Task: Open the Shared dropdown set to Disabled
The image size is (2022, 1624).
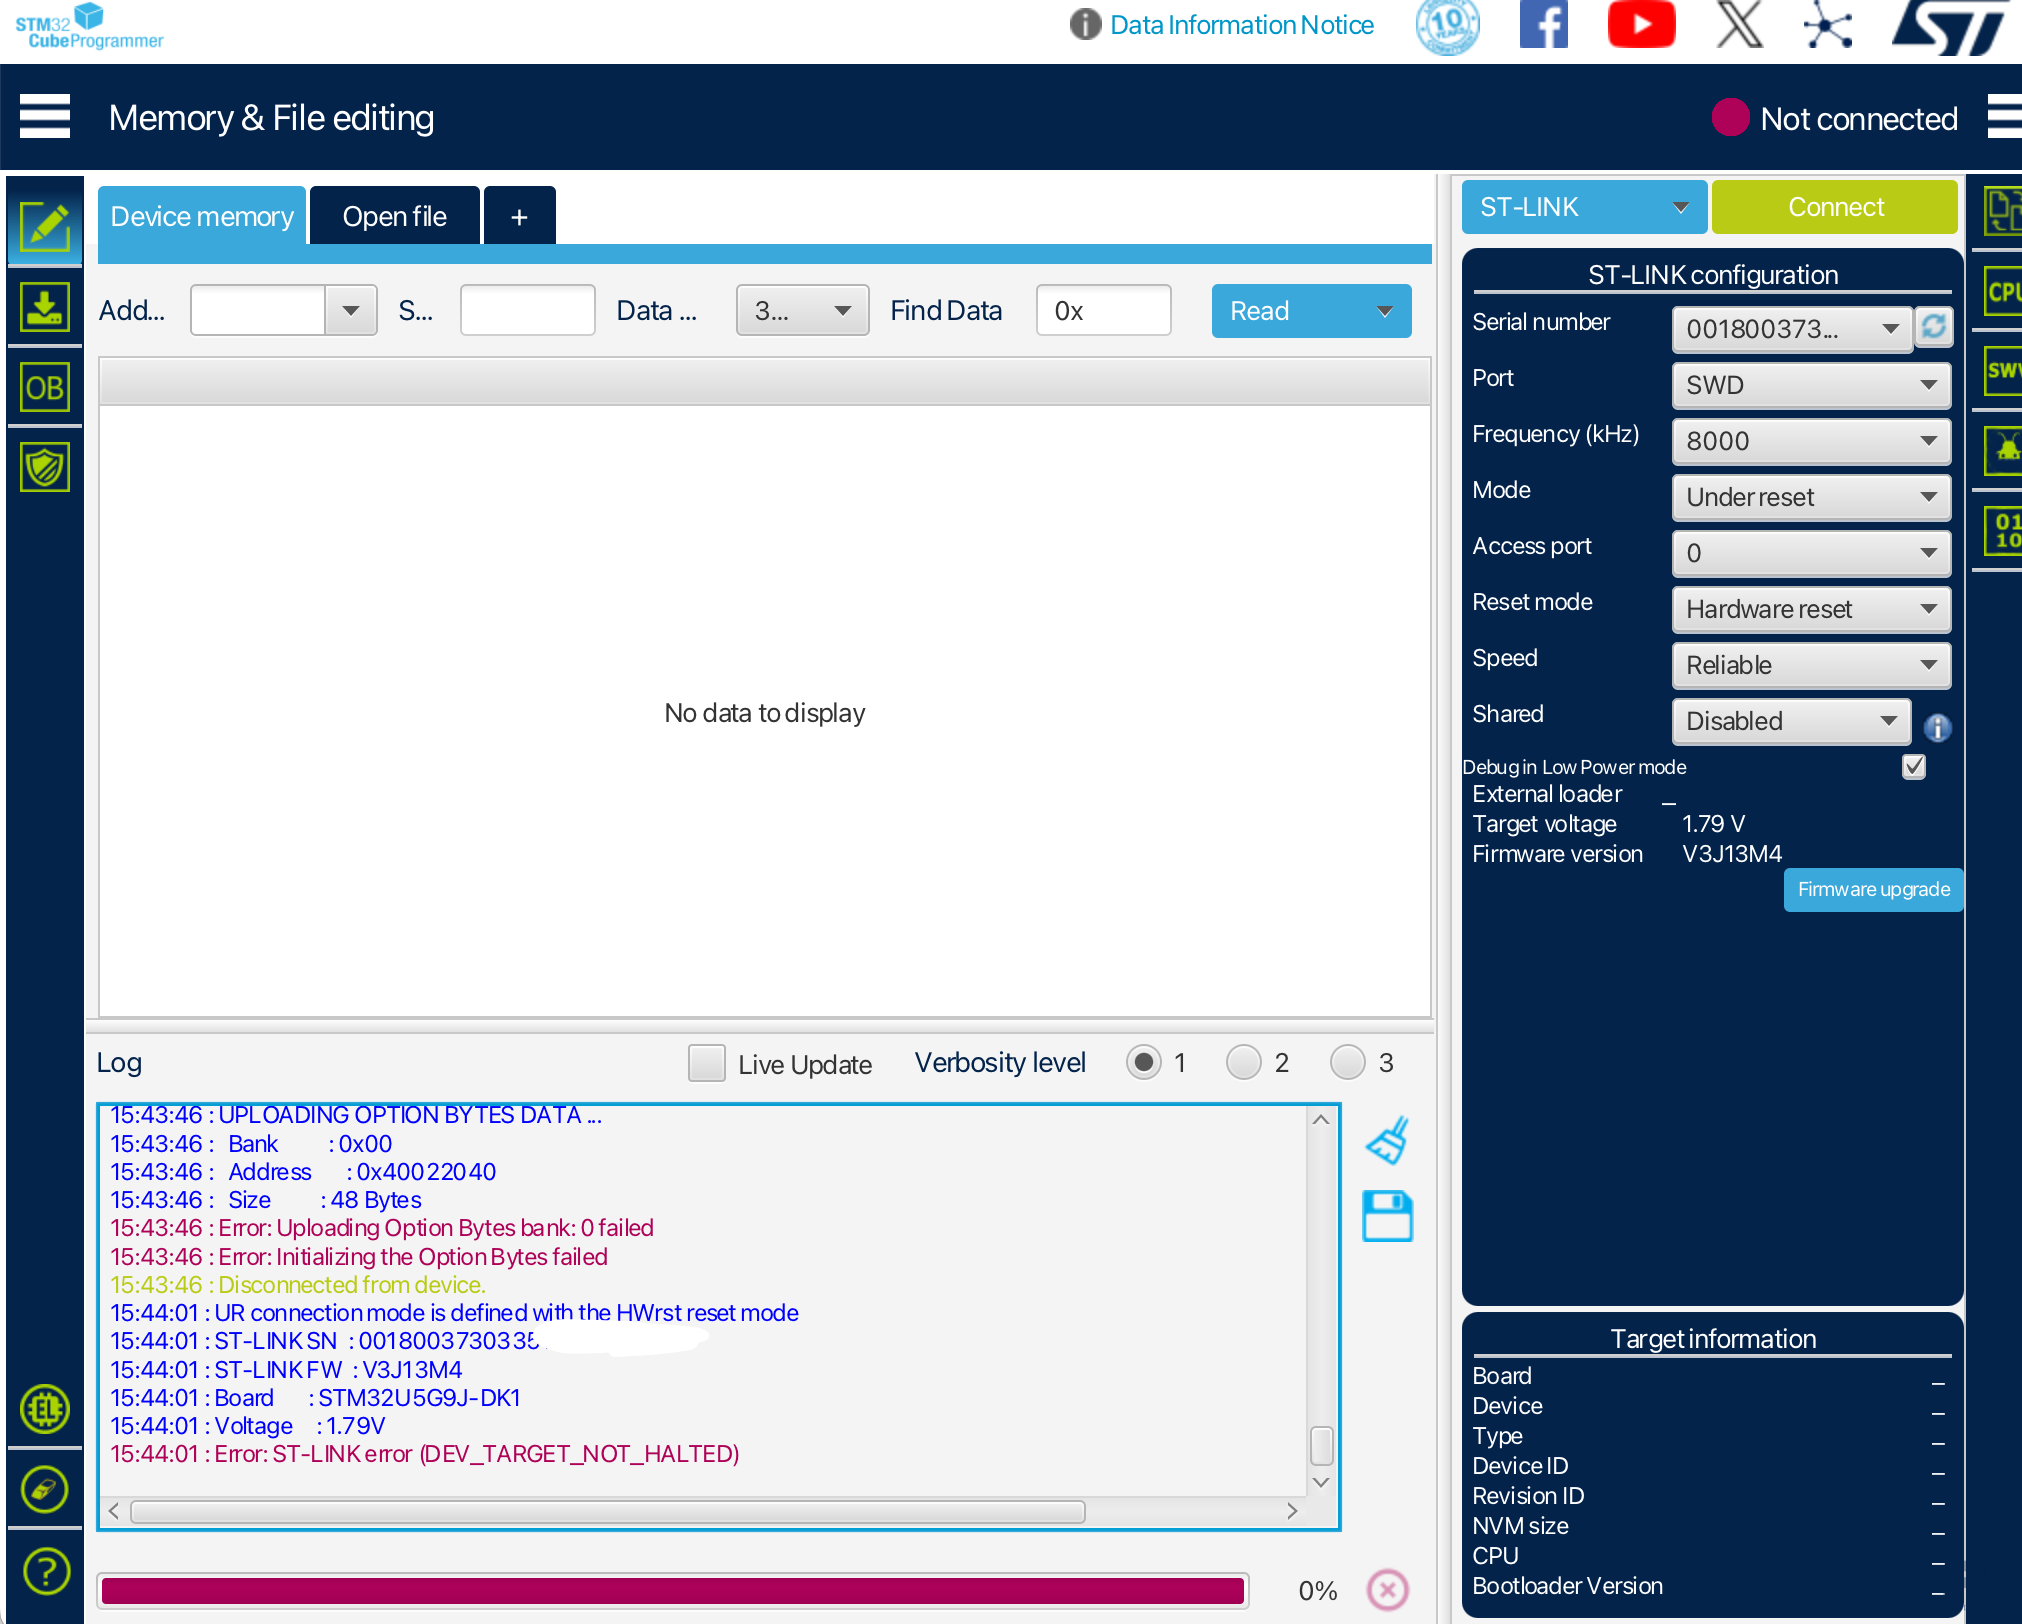Action: click(x=1791, y=721)
